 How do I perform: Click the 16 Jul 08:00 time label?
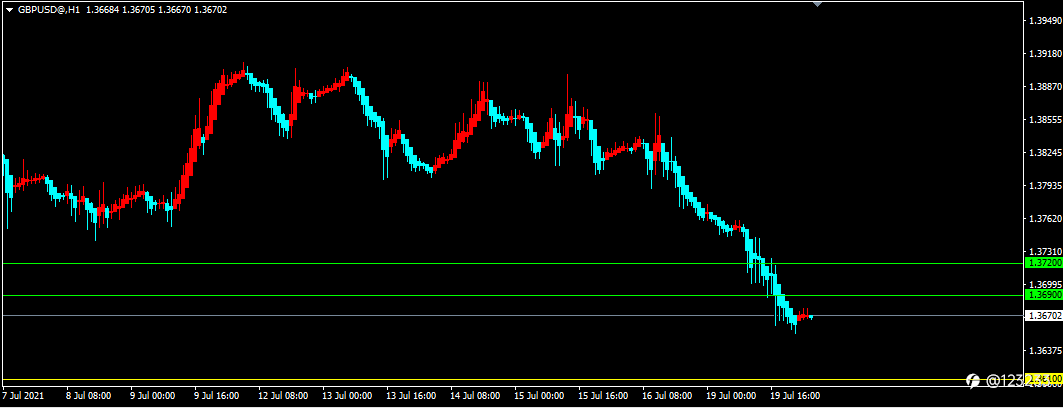point(666,396)
